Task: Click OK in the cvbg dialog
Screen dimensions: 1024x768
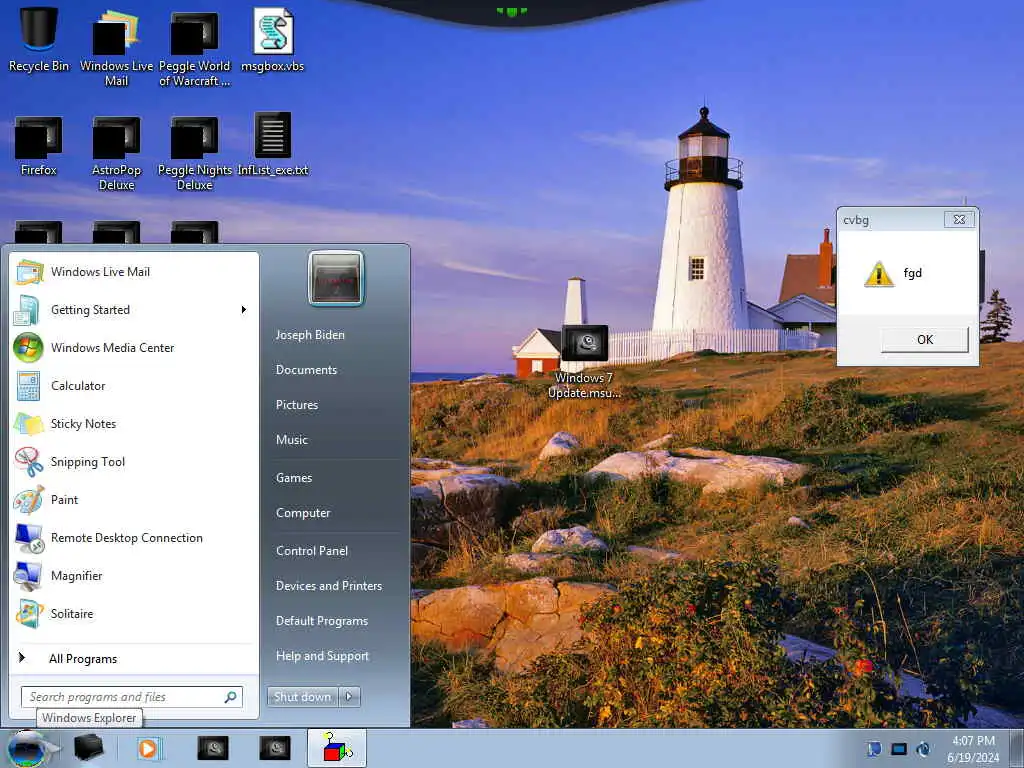Action: click(925, 340)
